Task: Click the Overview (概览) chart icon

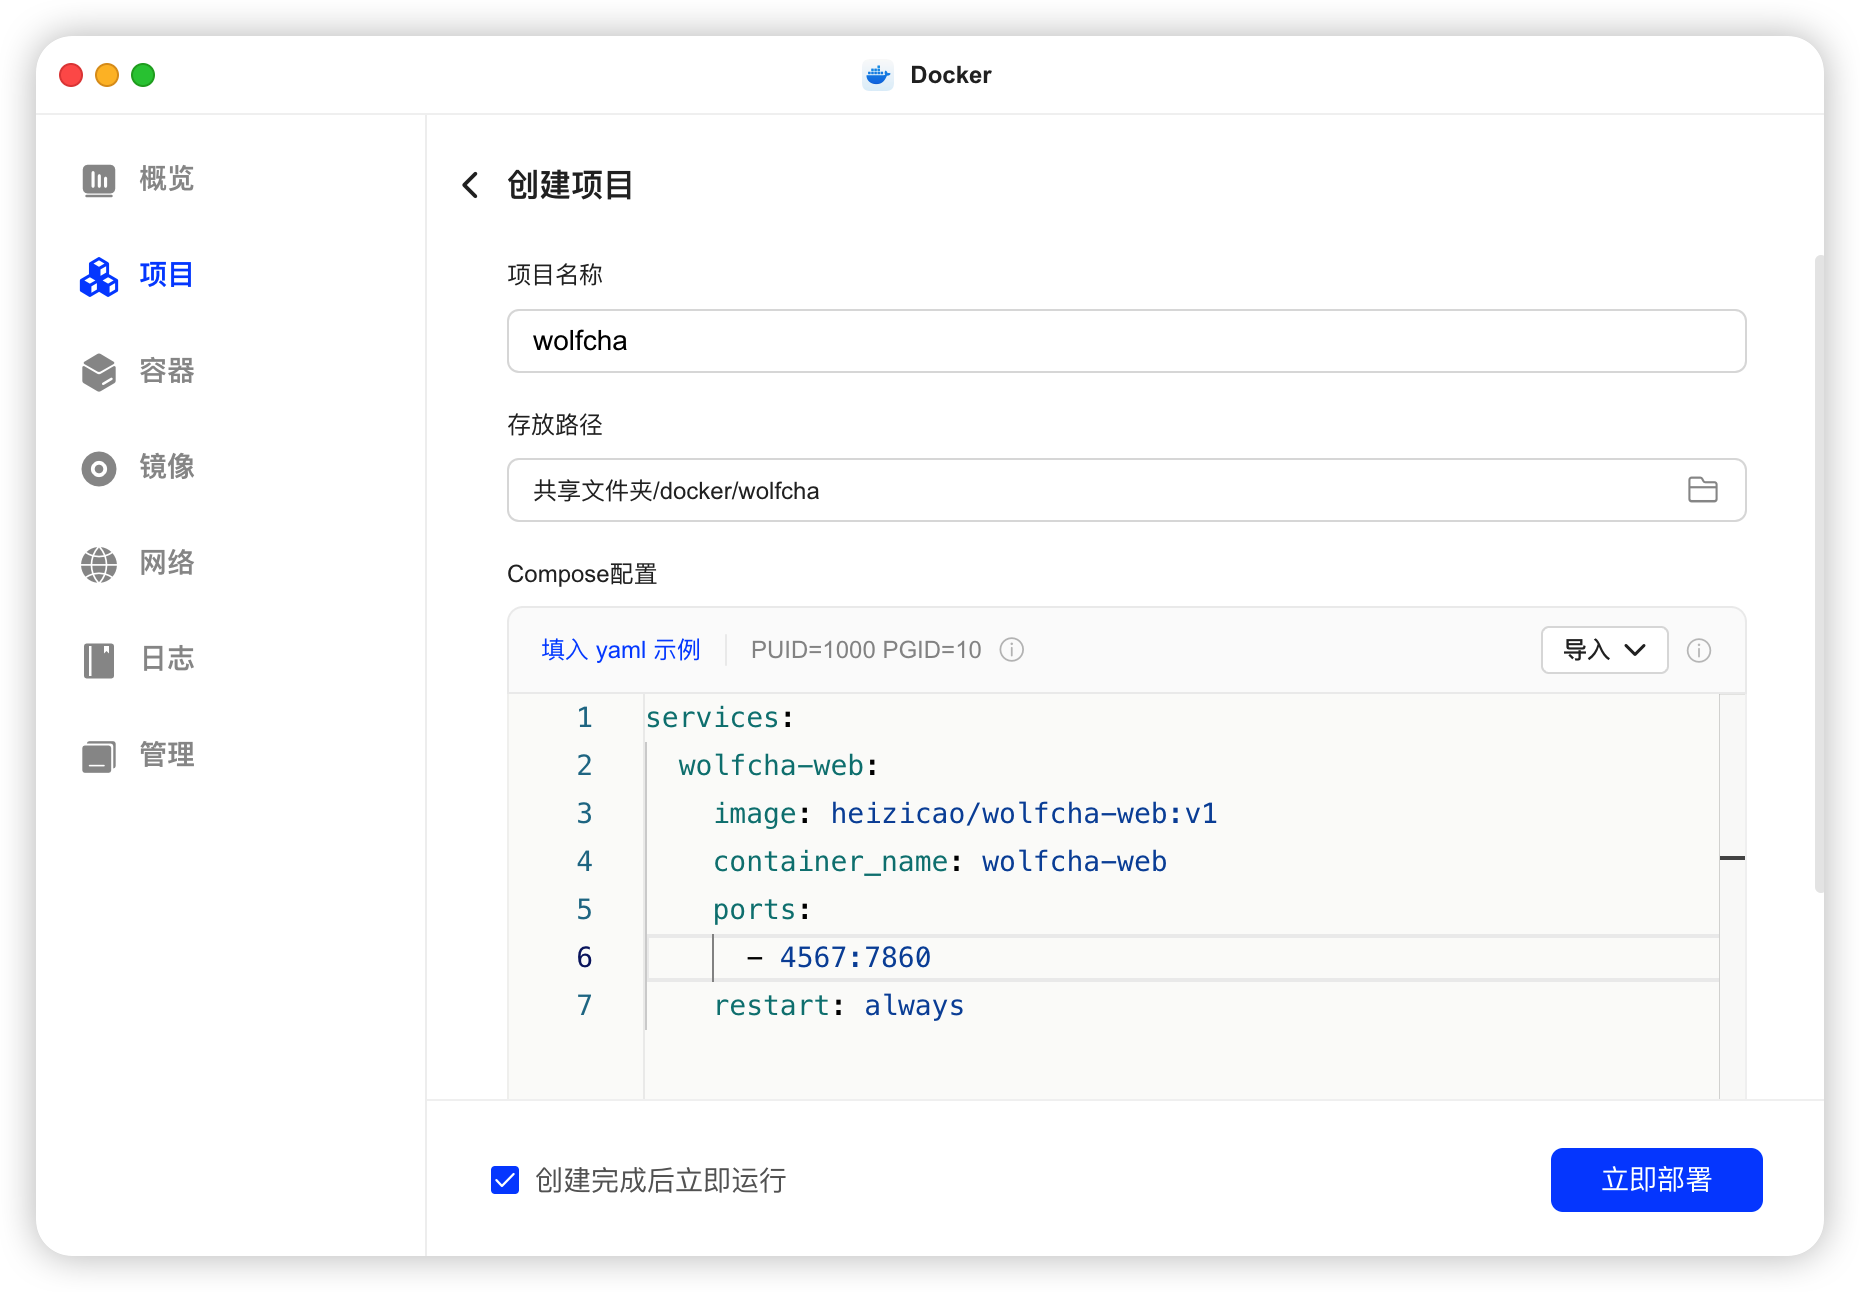Action: pos(98,180)
